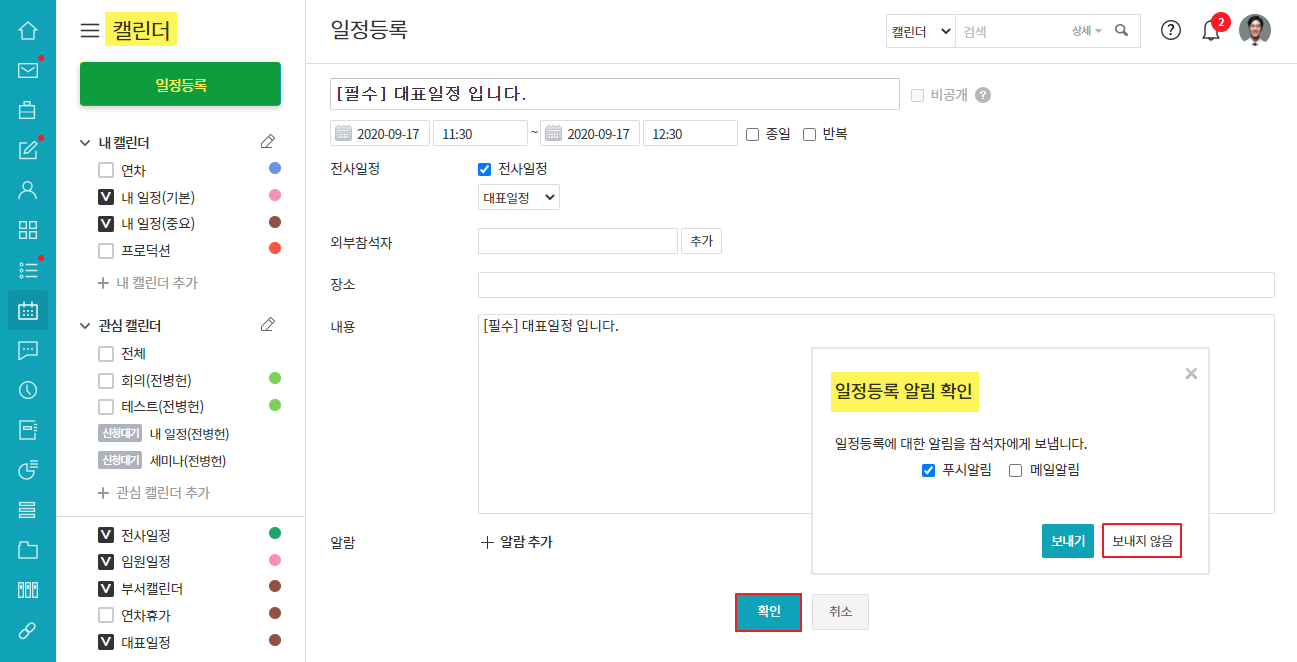
Task: Click the help question mark icon
Action: [x=1171, y=30]
